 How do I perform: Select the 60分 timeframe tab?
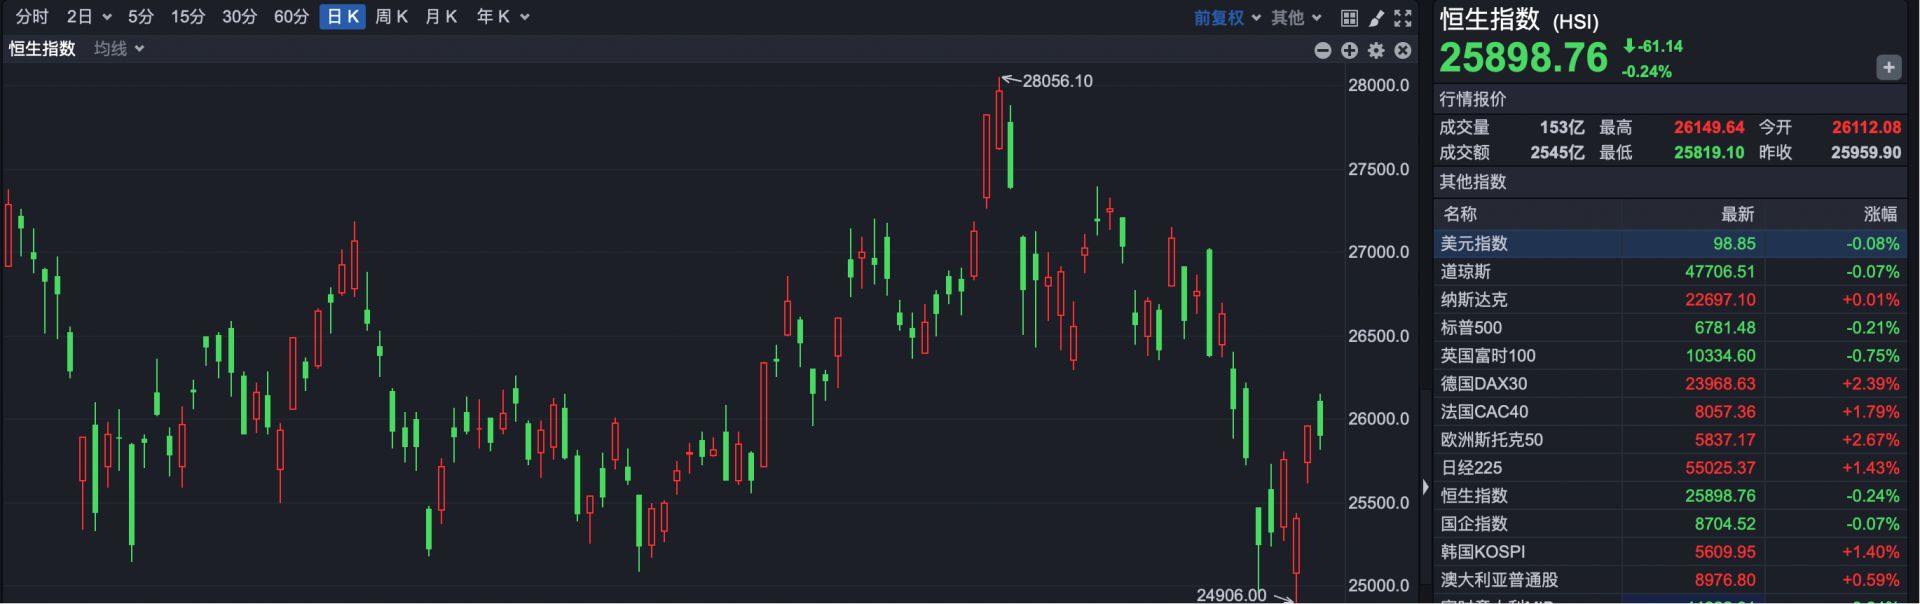pyautogui.click(x=291, y=17)
